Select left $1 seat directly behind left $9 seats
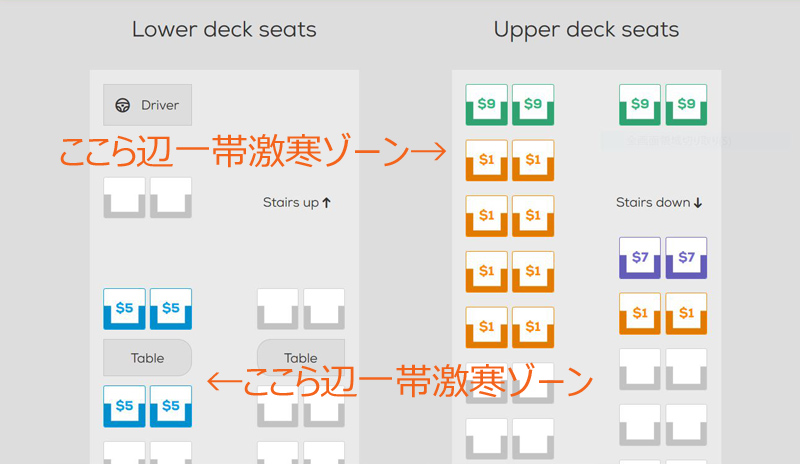800x464 pixels. 486,160
